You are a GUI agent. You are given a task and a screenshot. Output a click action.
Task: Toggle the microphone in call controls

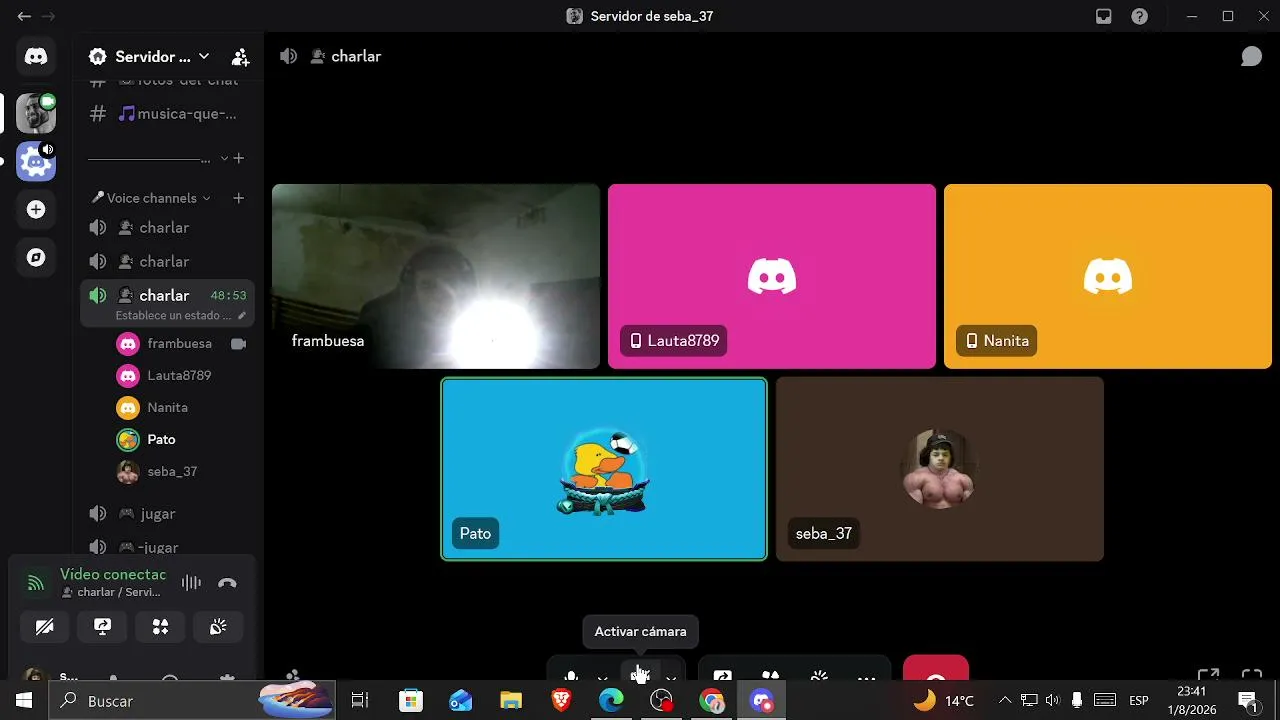[571, 676]
